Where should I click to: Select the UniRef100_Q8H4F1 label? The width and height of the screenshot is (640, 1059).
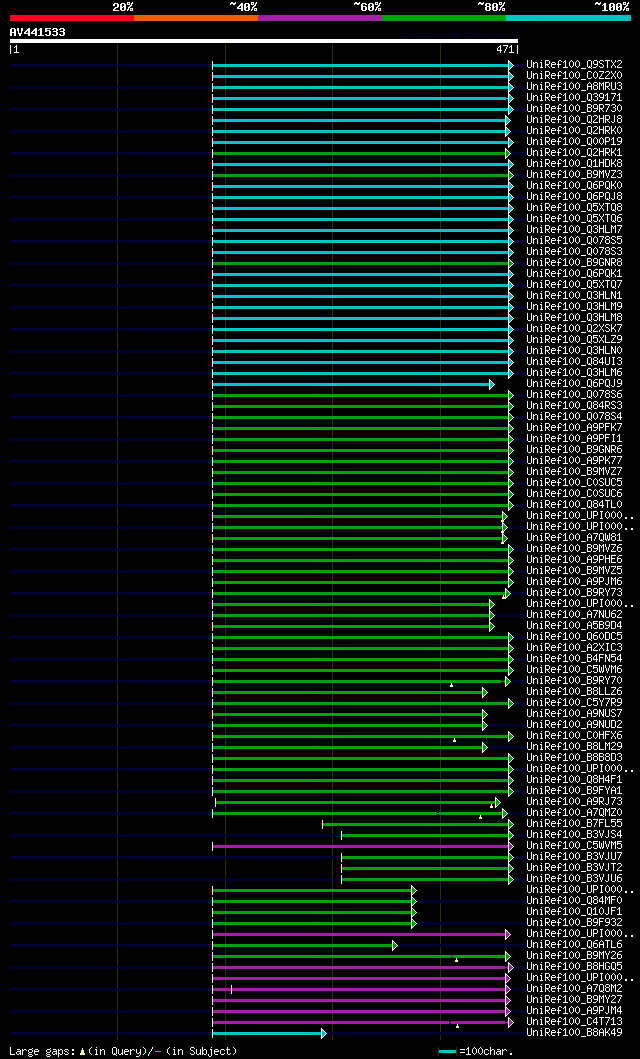(x=575, y=779)
